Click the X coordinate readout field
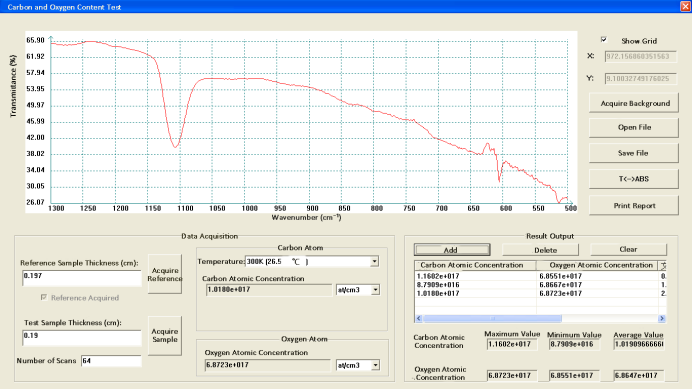This screenshot has height=389, width=692. (640, 57)
